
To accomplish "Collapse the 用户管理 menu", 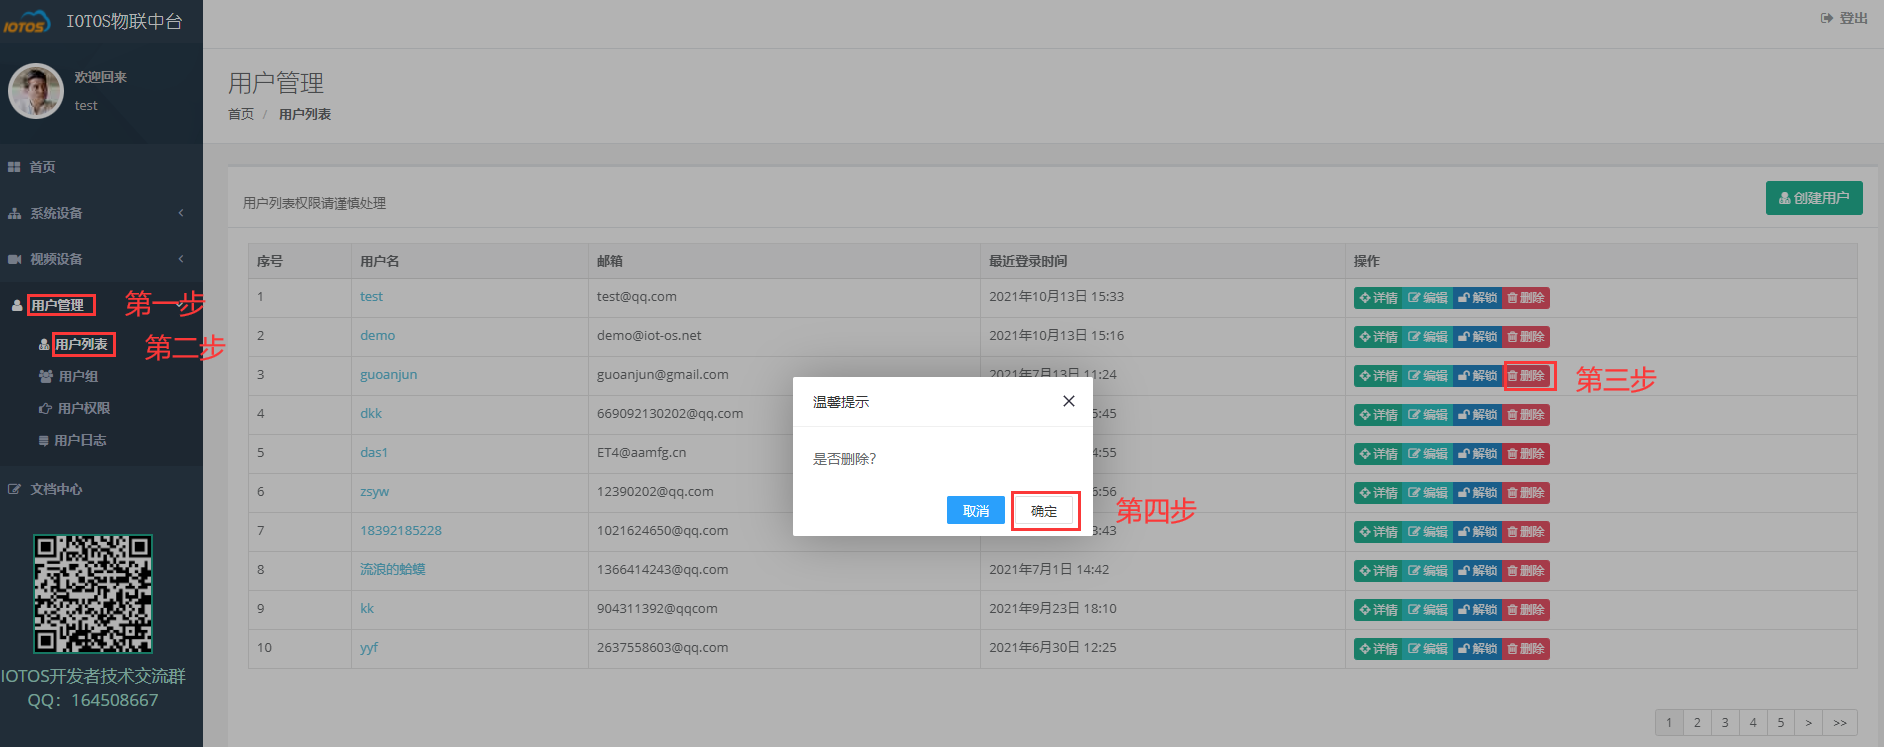I will coord(57,305).
